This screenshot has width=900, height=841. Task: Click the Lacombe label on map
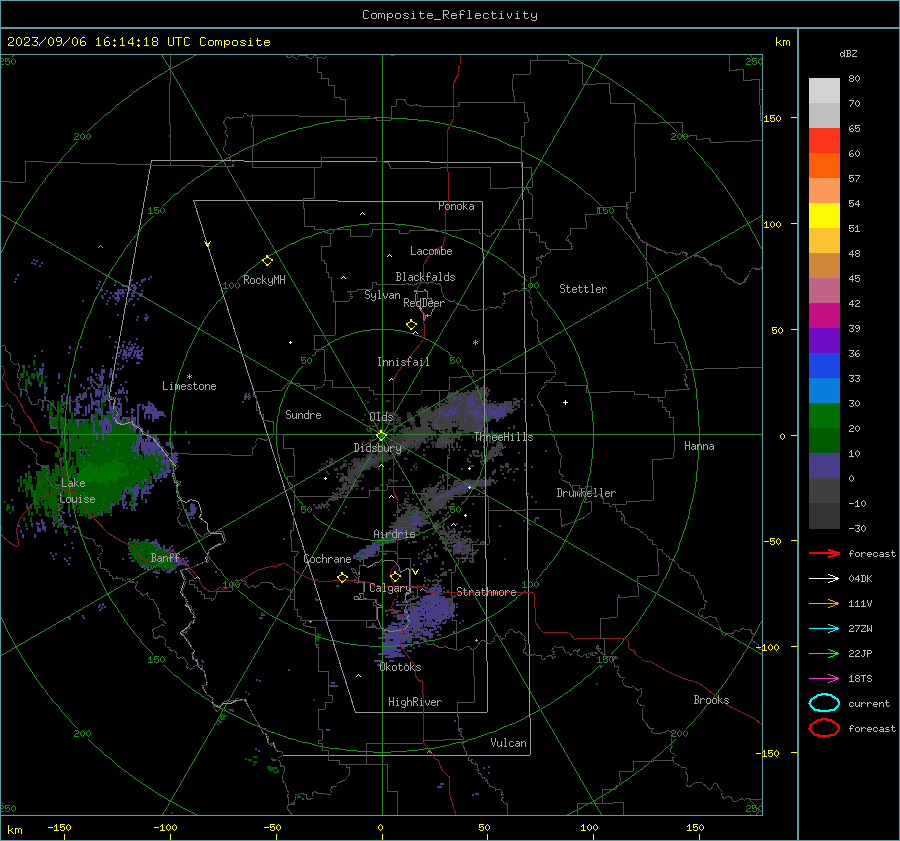click(x=431, y=251)
